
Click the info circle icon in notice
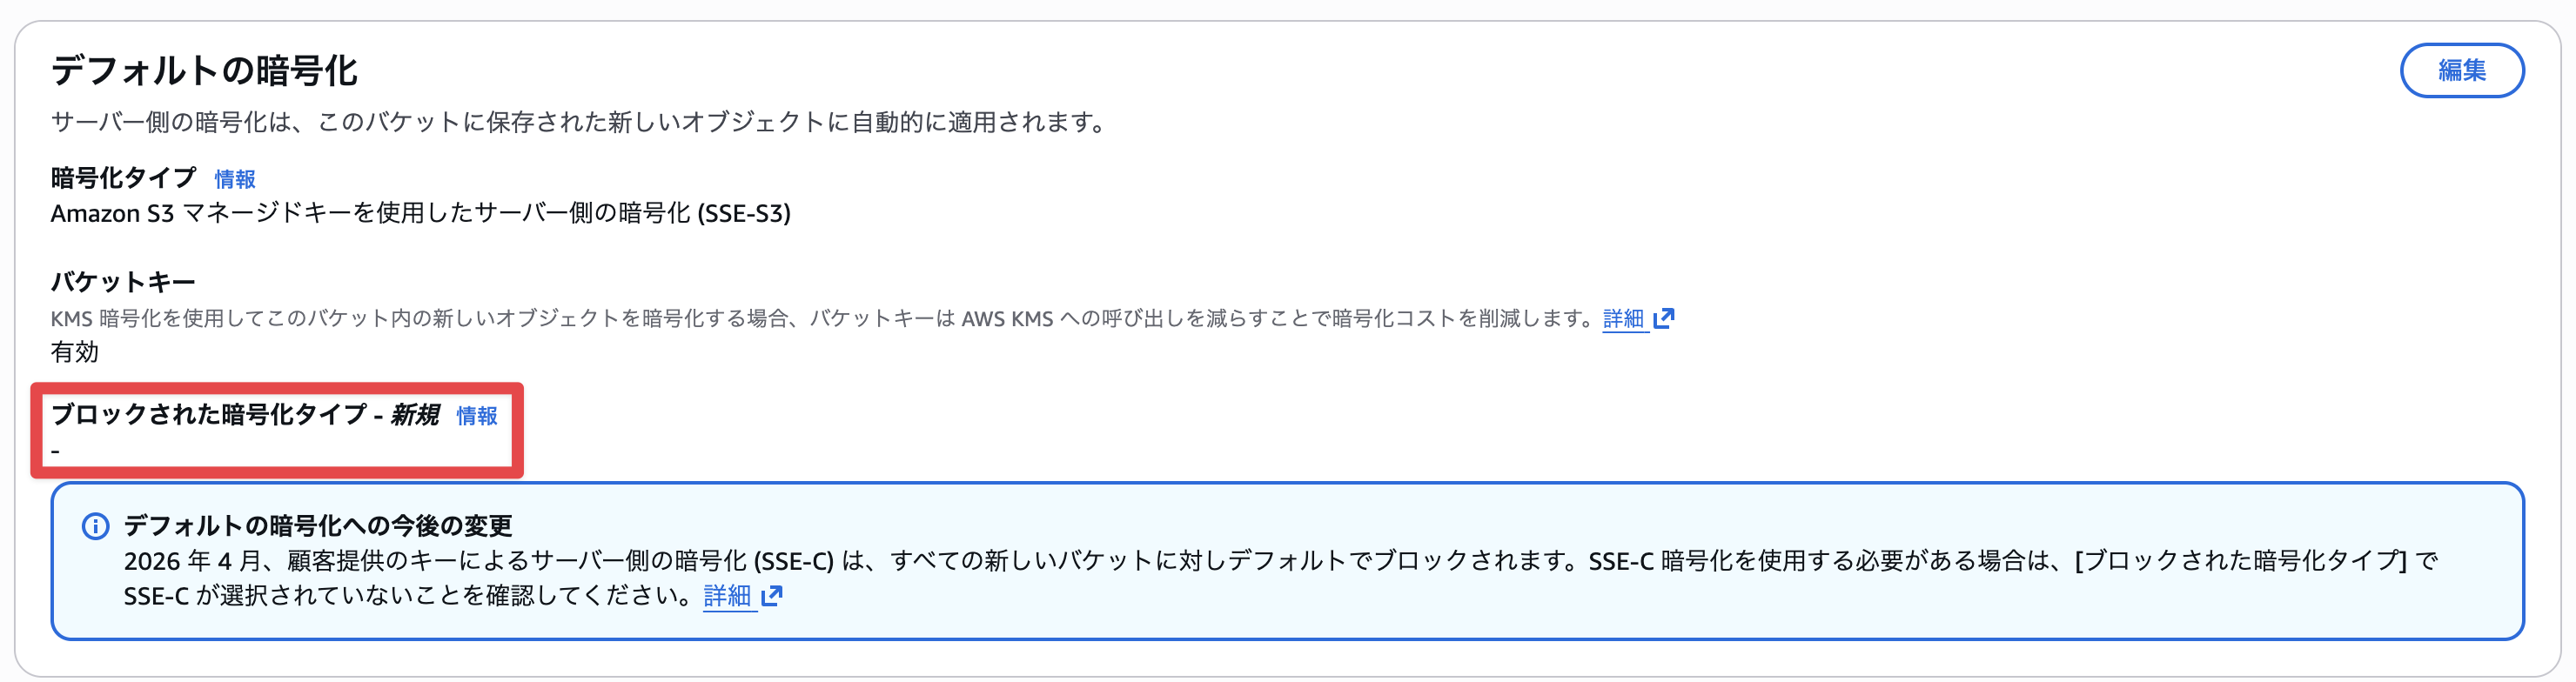[95, 526]
